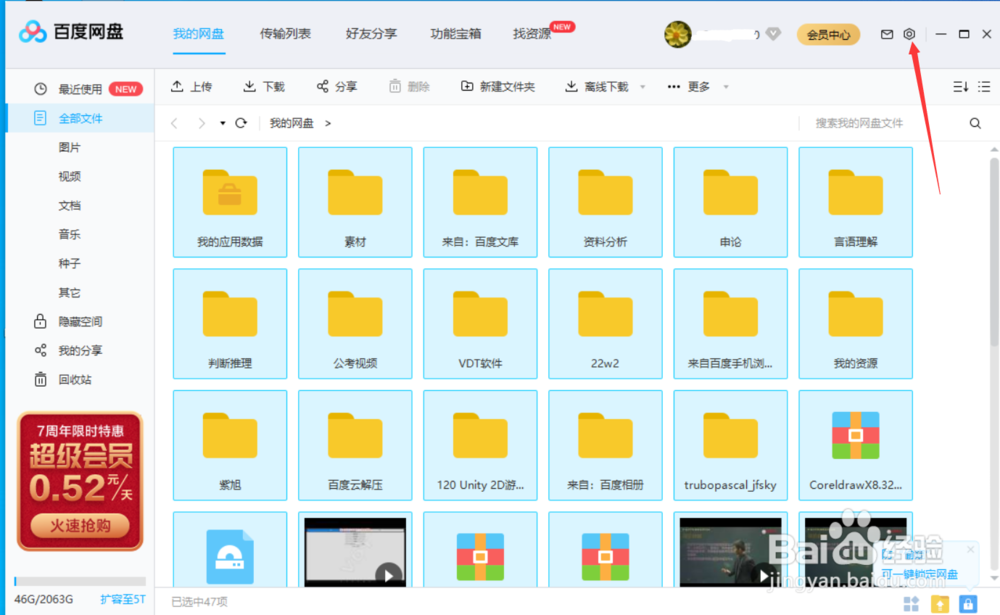The height and width of the screenshot is (615, 1000).
Task: Share selected files via the 分享 icon
Action: tap(337, 87)
